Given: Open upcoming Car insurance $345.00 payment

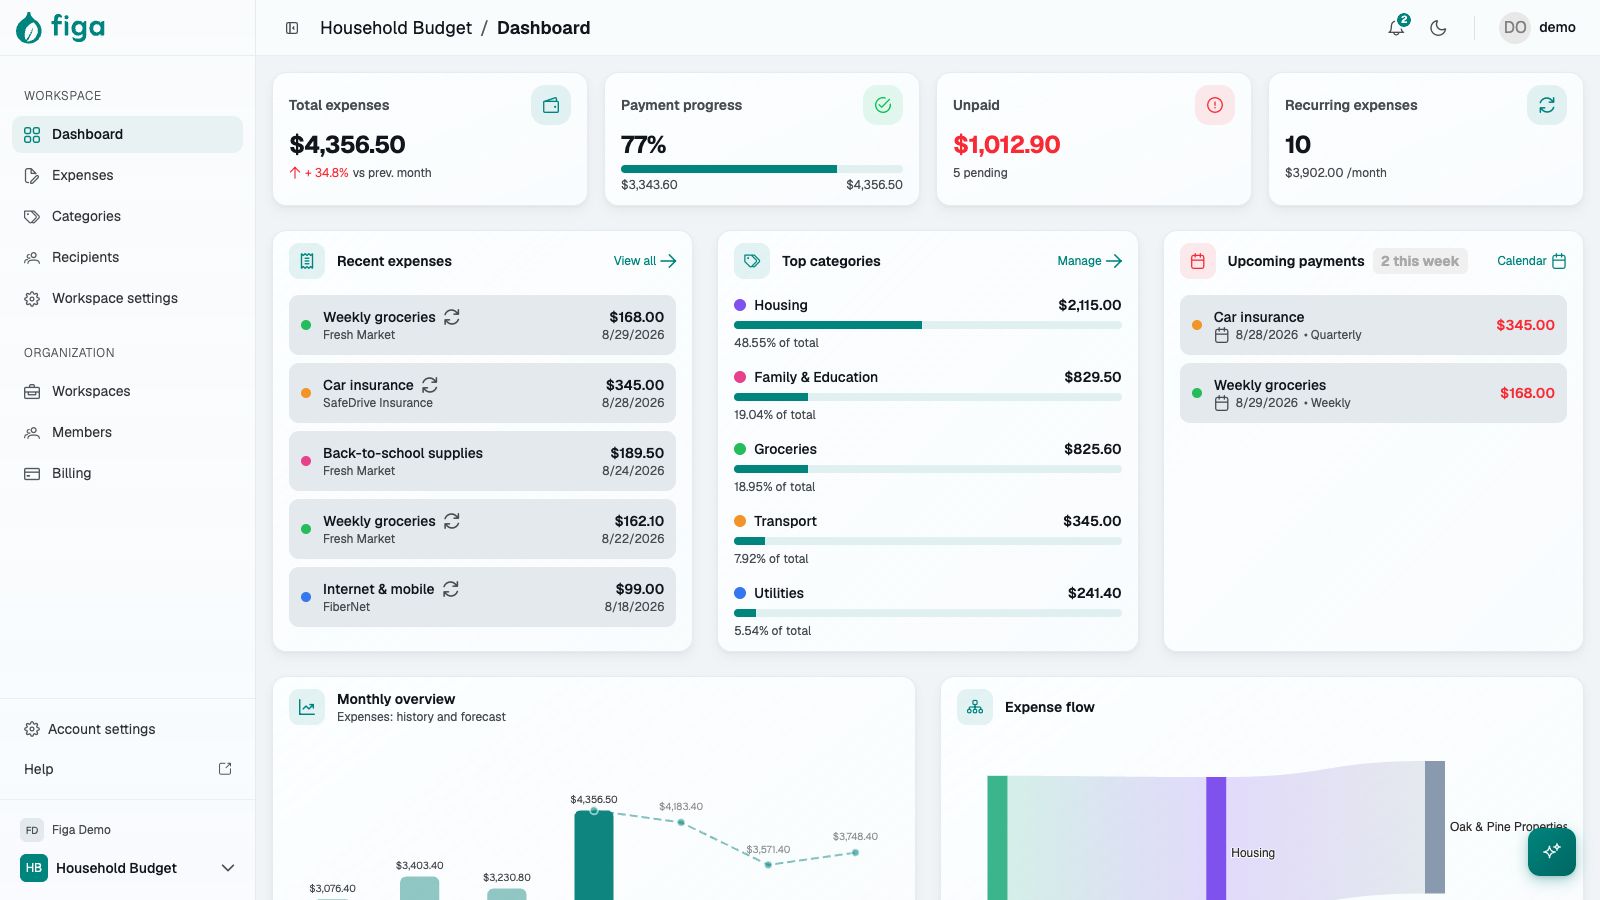Looking at the screenshot, I should coord(1373,325).
